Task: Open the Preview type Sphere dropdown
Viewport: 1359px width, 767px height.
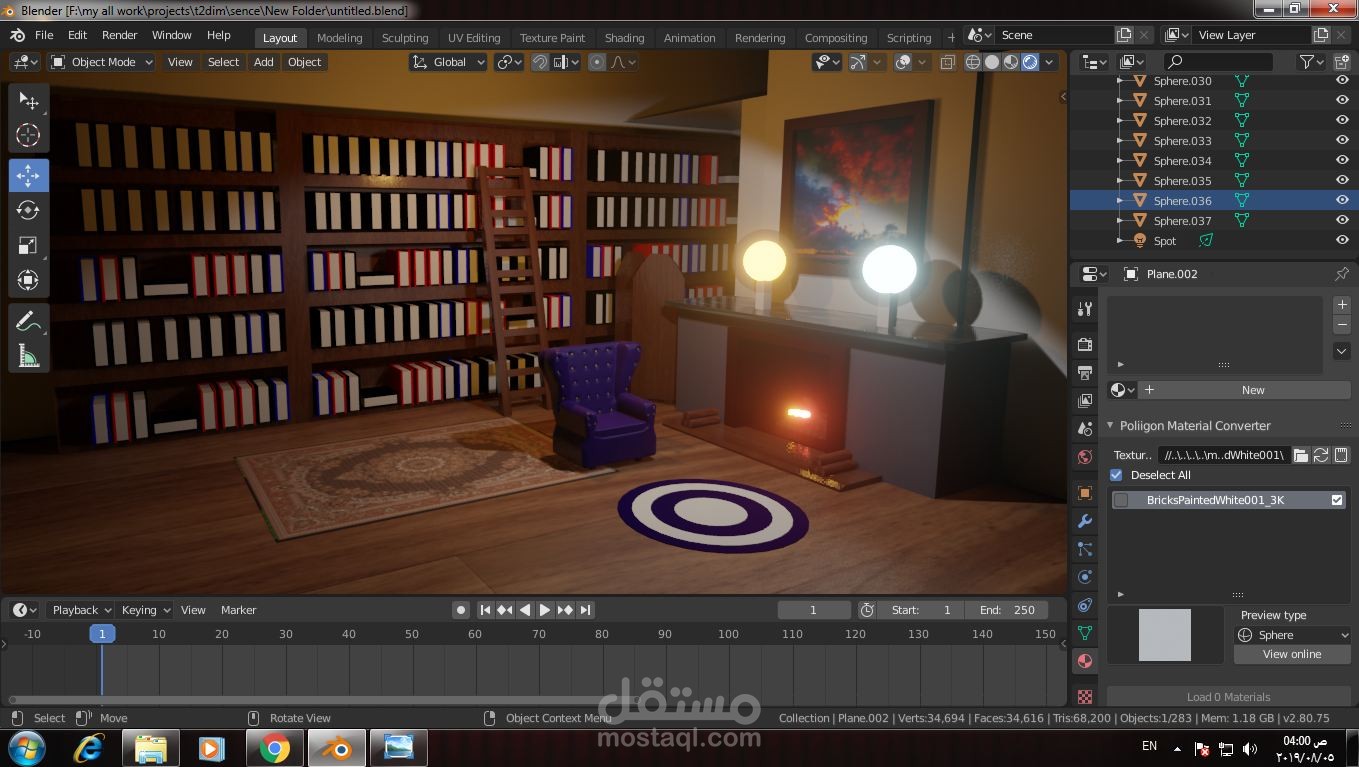Action: [x=1293, y=635]
